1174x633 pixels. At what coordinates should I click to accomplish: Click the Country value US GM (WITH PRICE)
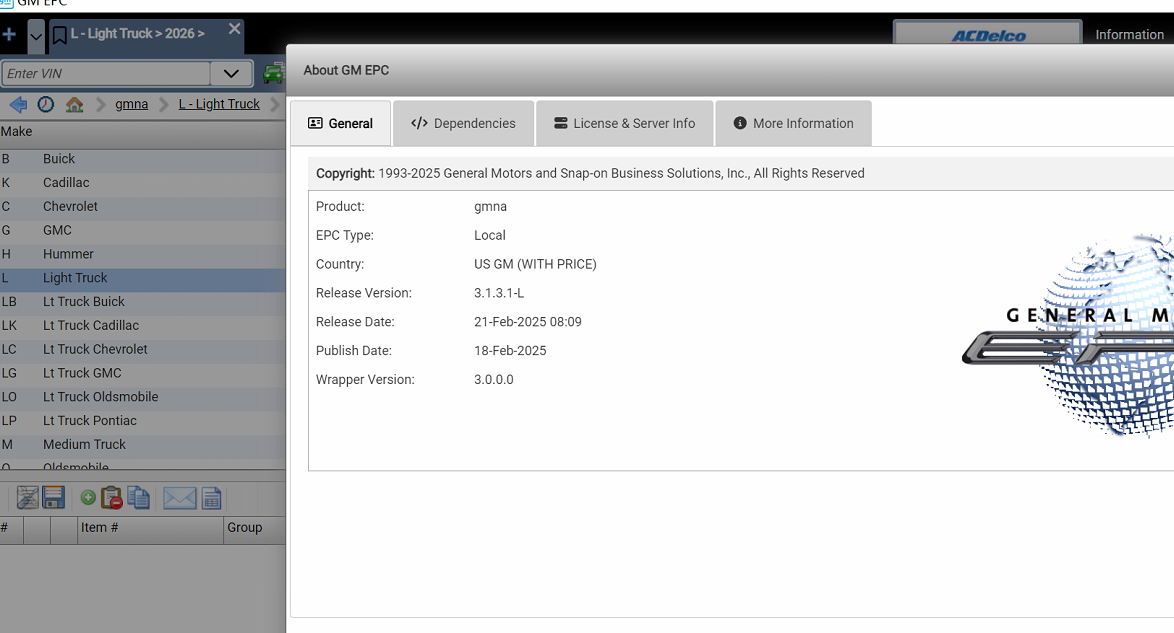pyautogui.click(x=535, y=264)
